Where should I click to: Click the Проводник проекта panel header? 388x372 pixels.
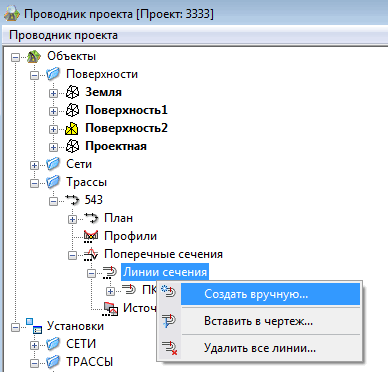[x=195, y=35]
